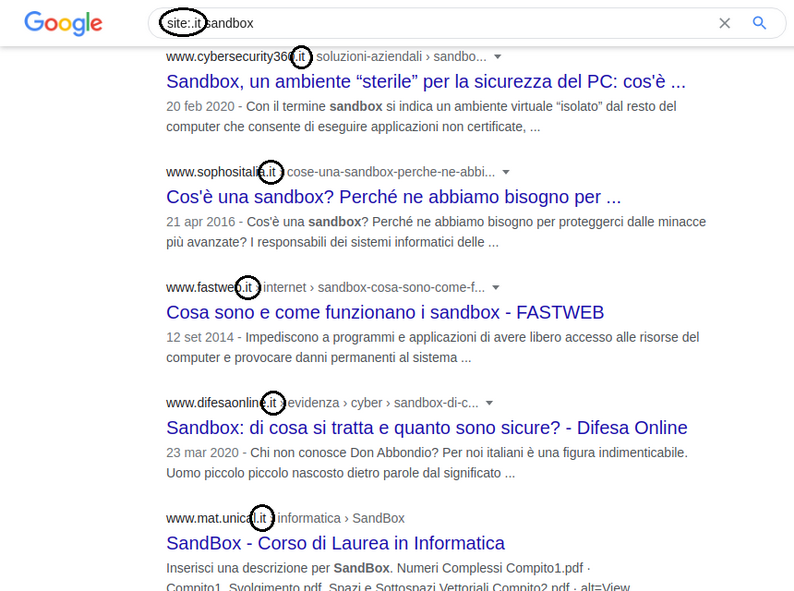Click the www.cybersecurity360.it URL breadcrumb

click(x=326, y=57)
